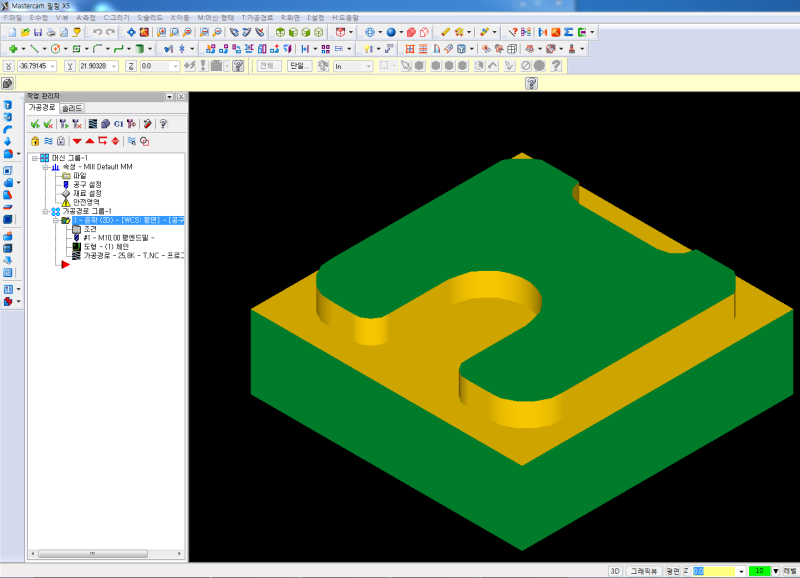Collapse the 머신 그룹-1 tree node

click(34, 158)
